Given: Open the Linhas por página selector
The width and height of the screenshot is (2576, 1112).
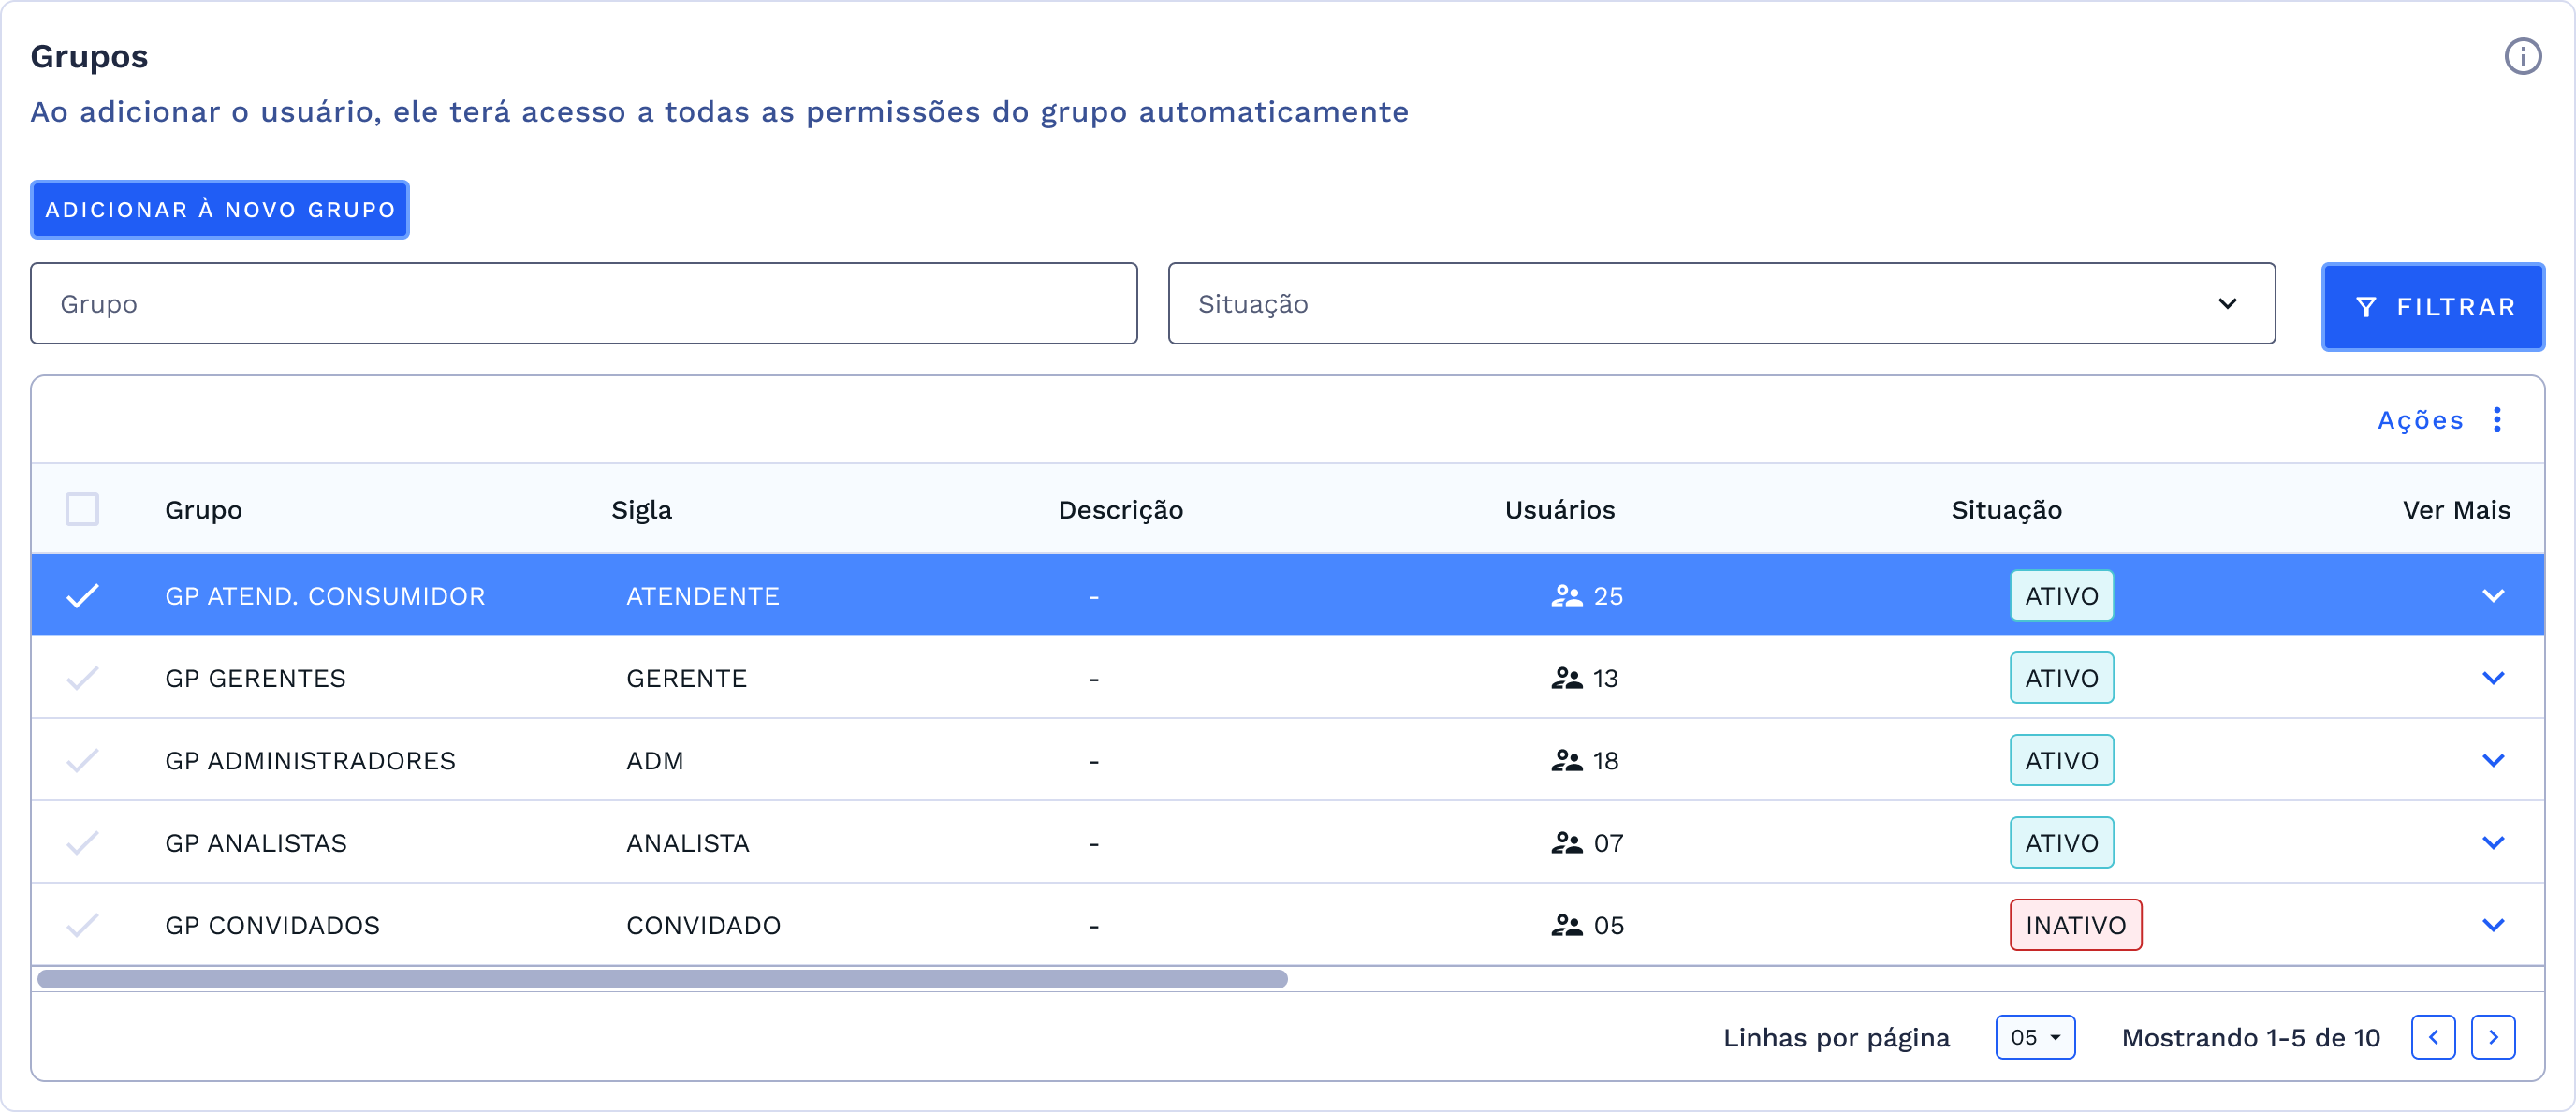Looking at the screenshot, I should [x=2035, y=1037].
